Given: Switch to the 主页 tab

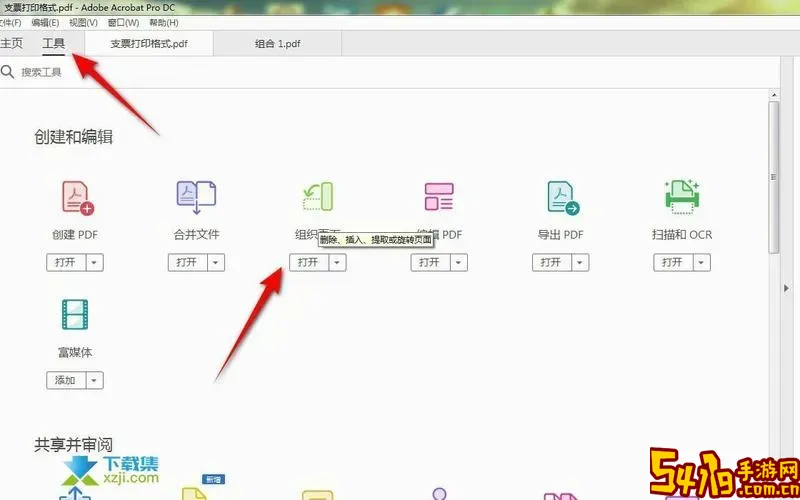Looking at the screenshot, I should (11, 43).
